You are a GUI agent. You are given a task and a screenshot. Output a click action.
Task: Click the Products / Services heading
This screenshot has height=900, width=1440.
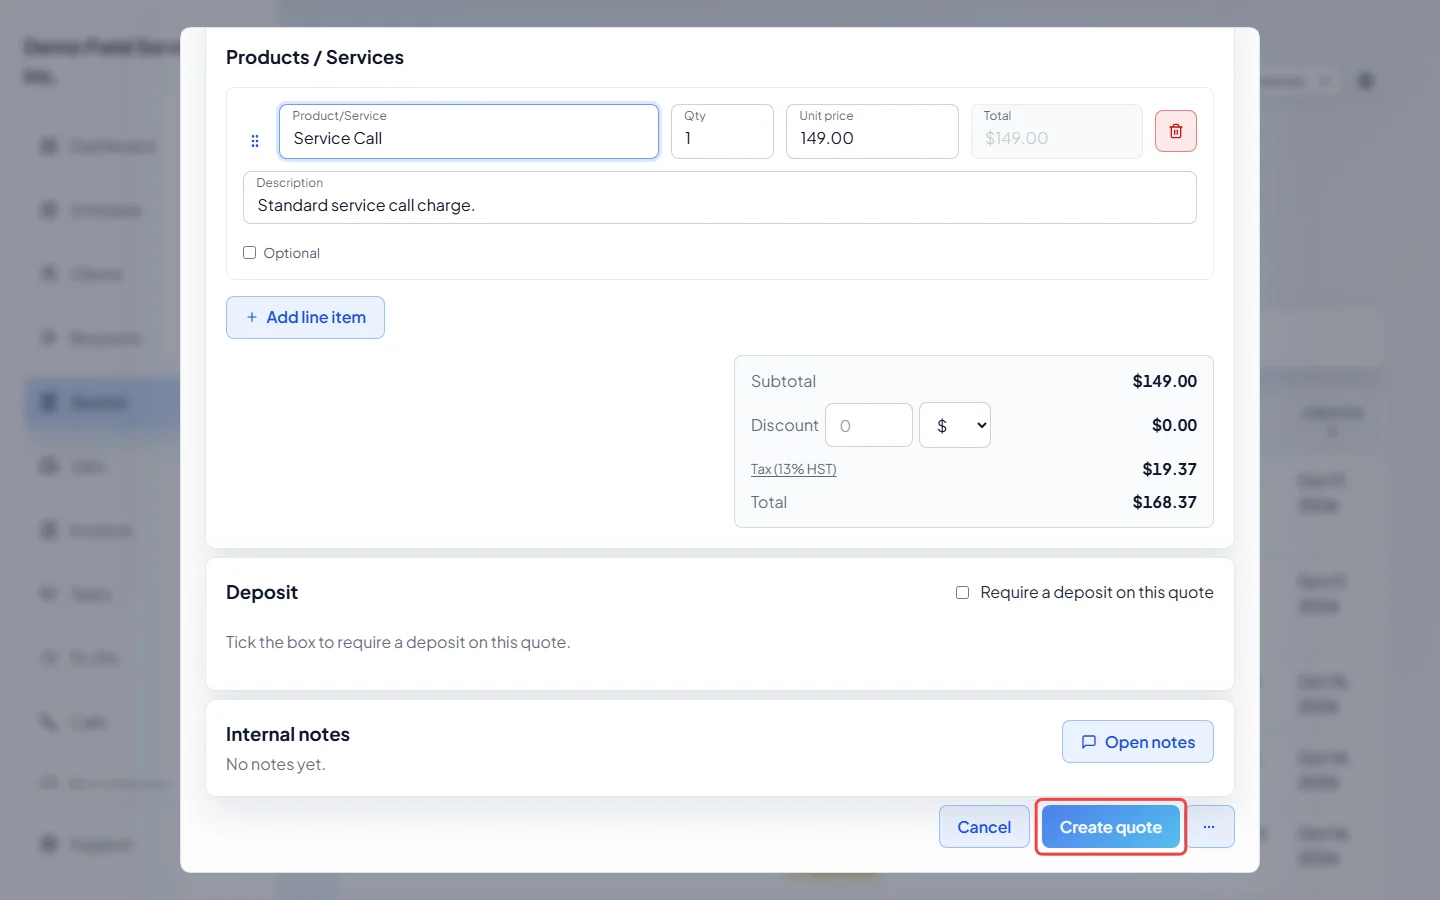pos(315,57)
